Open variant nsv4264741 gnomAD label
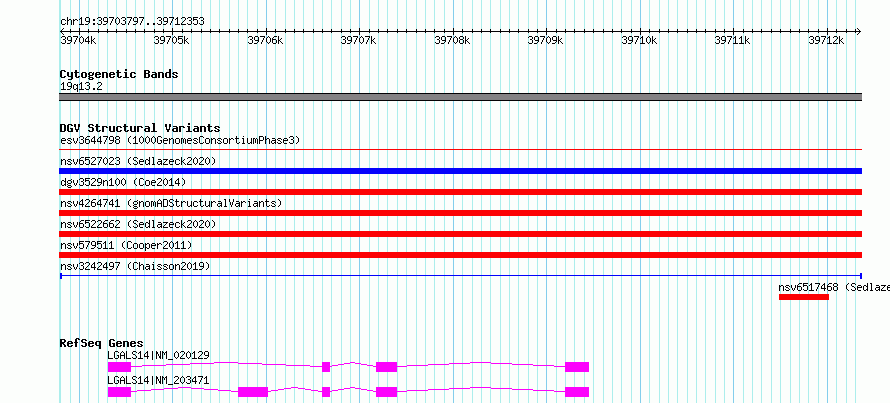Viewport: 890px width, 403px height. 171,203
